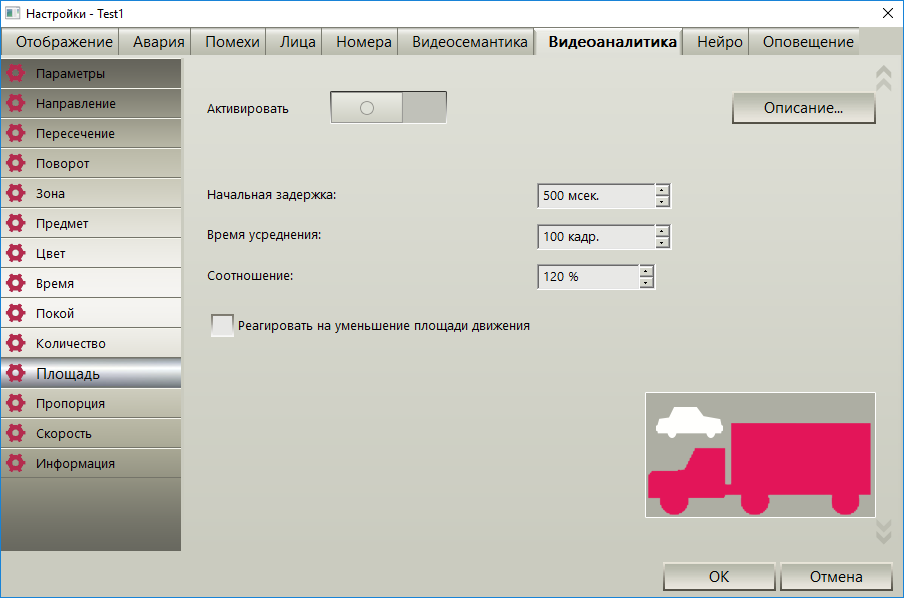Click the 500 мсек. delay field
904x598 pixels.
(x=596, y=196)
